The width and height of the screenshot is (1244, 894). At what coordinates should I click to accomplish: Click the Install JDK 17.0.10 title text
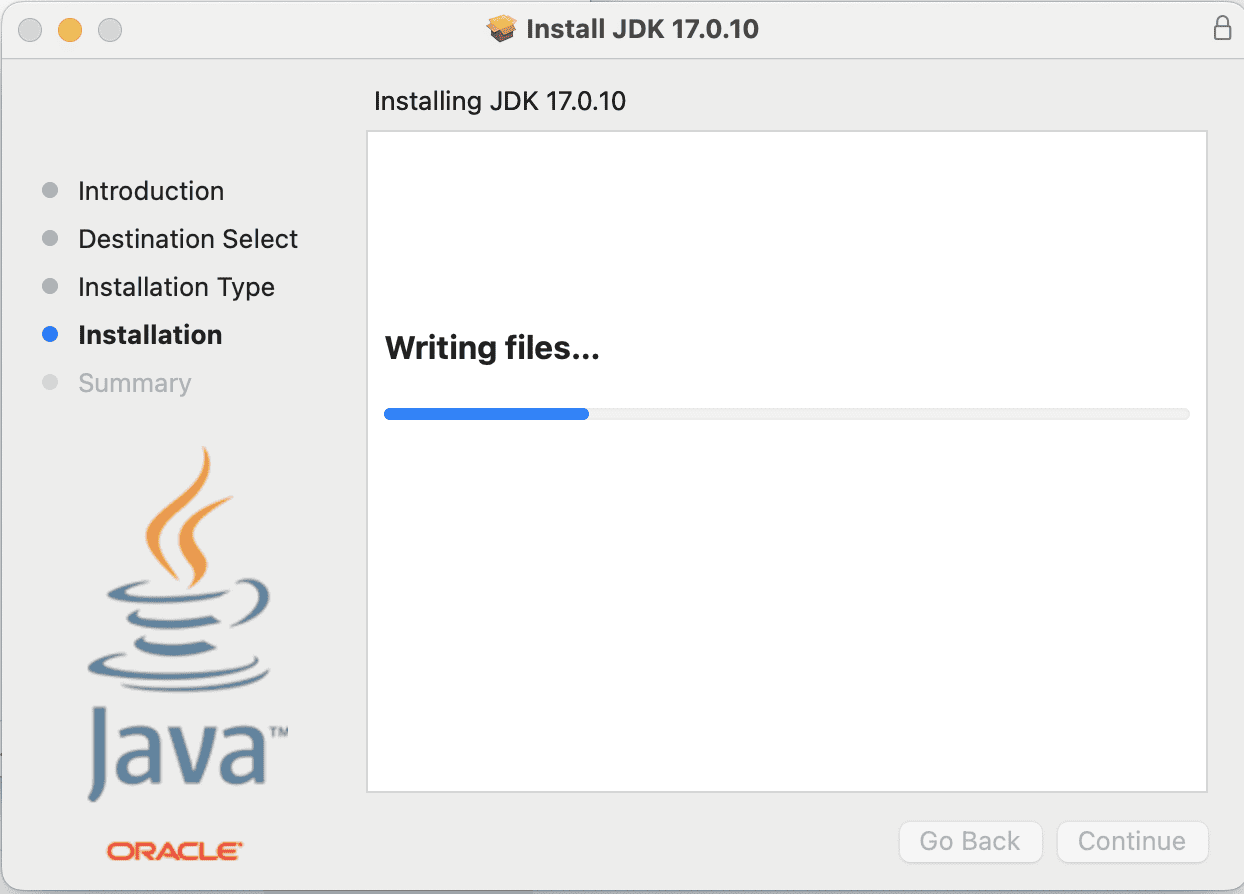pos(641,28)
